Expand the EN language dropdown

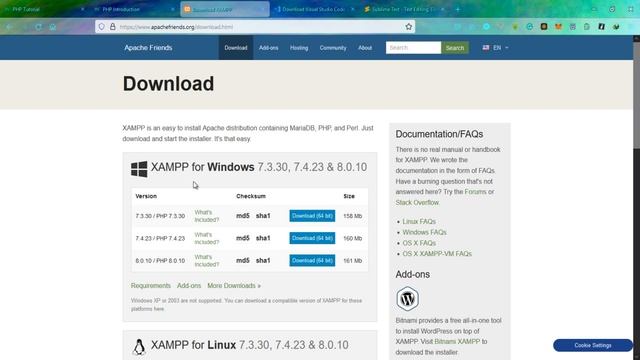(x=496, y=48)
